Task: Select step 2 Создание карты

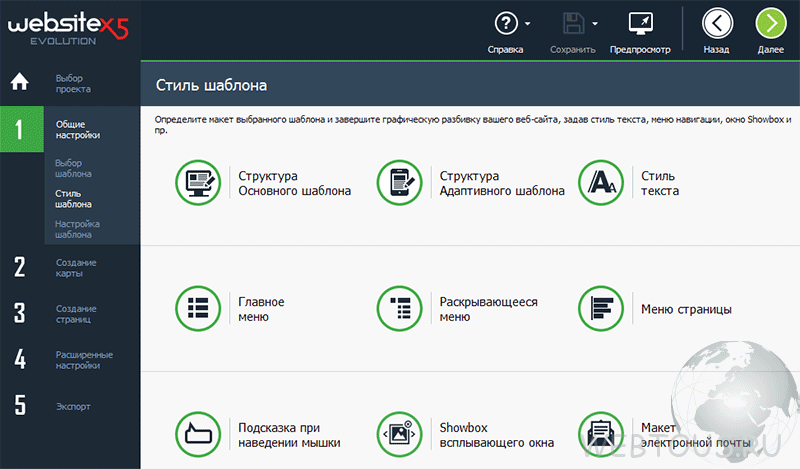Action: [70, 267]
